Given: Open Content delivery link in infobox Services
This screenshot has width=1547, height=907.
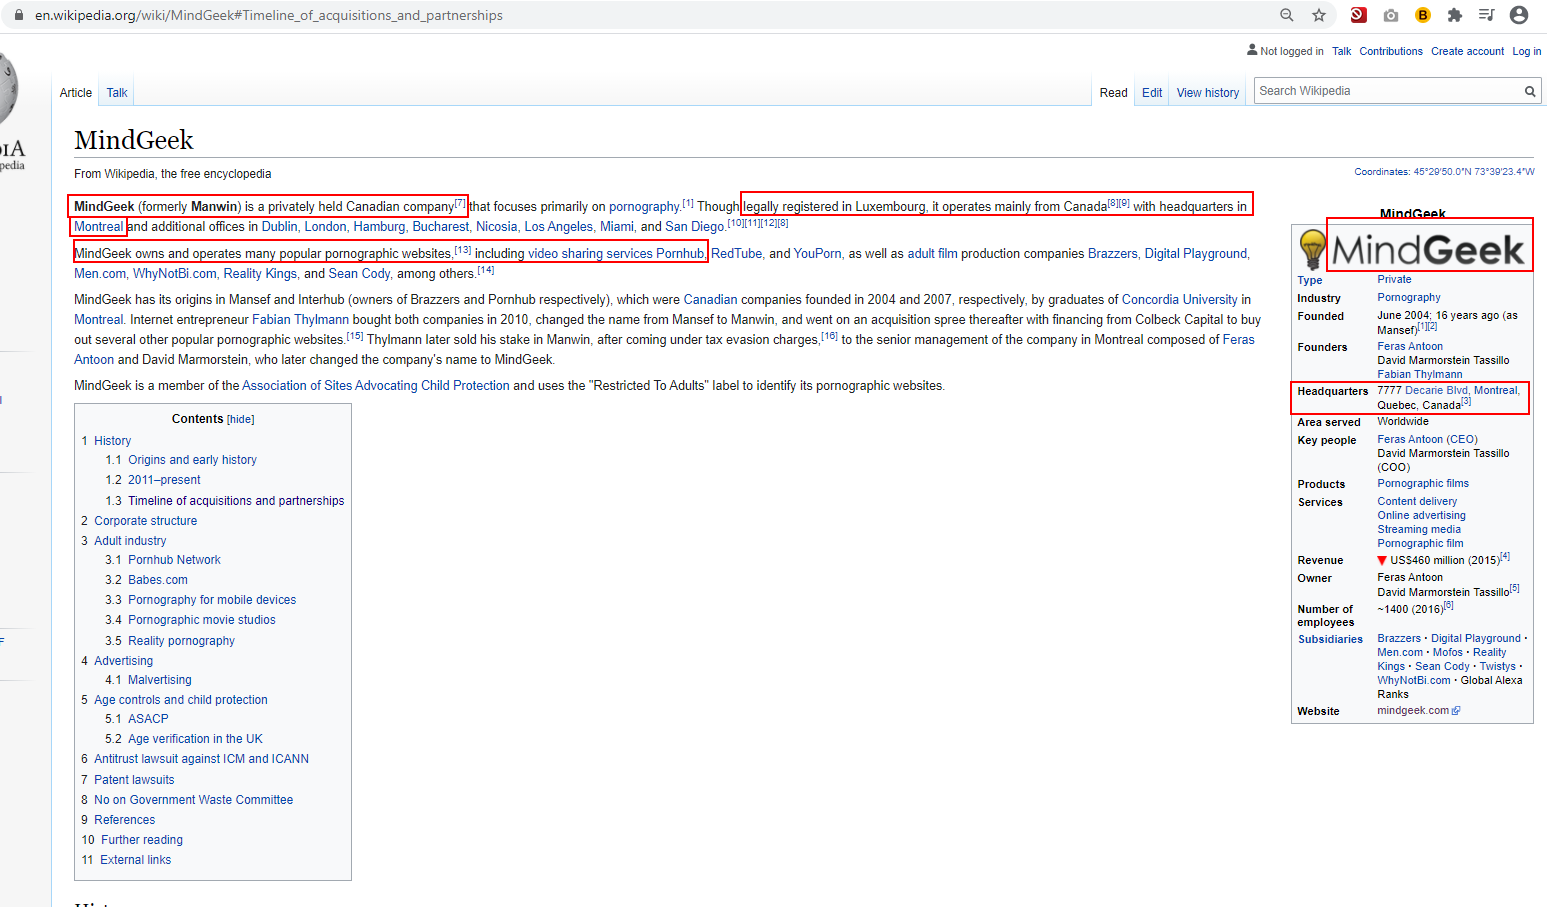Looking at the screenshot, I should [1417, 502].
